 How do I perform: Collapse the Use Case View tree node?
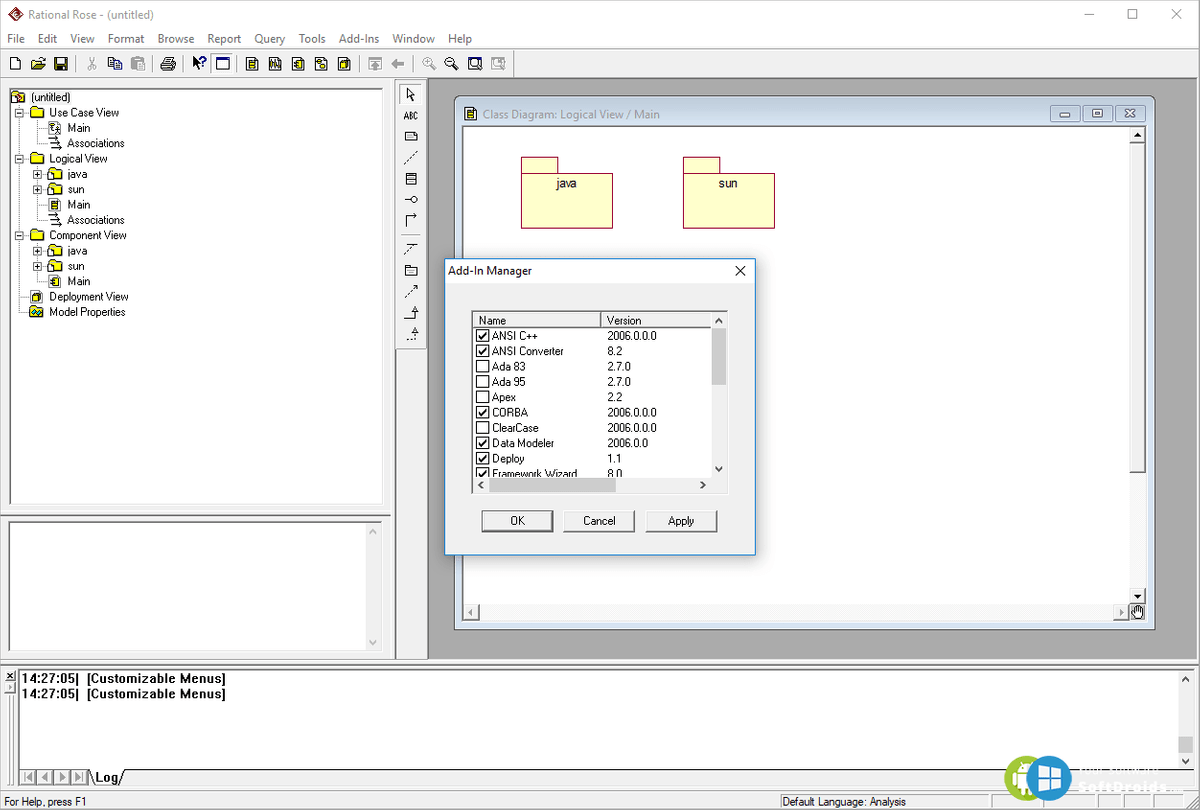17,112
